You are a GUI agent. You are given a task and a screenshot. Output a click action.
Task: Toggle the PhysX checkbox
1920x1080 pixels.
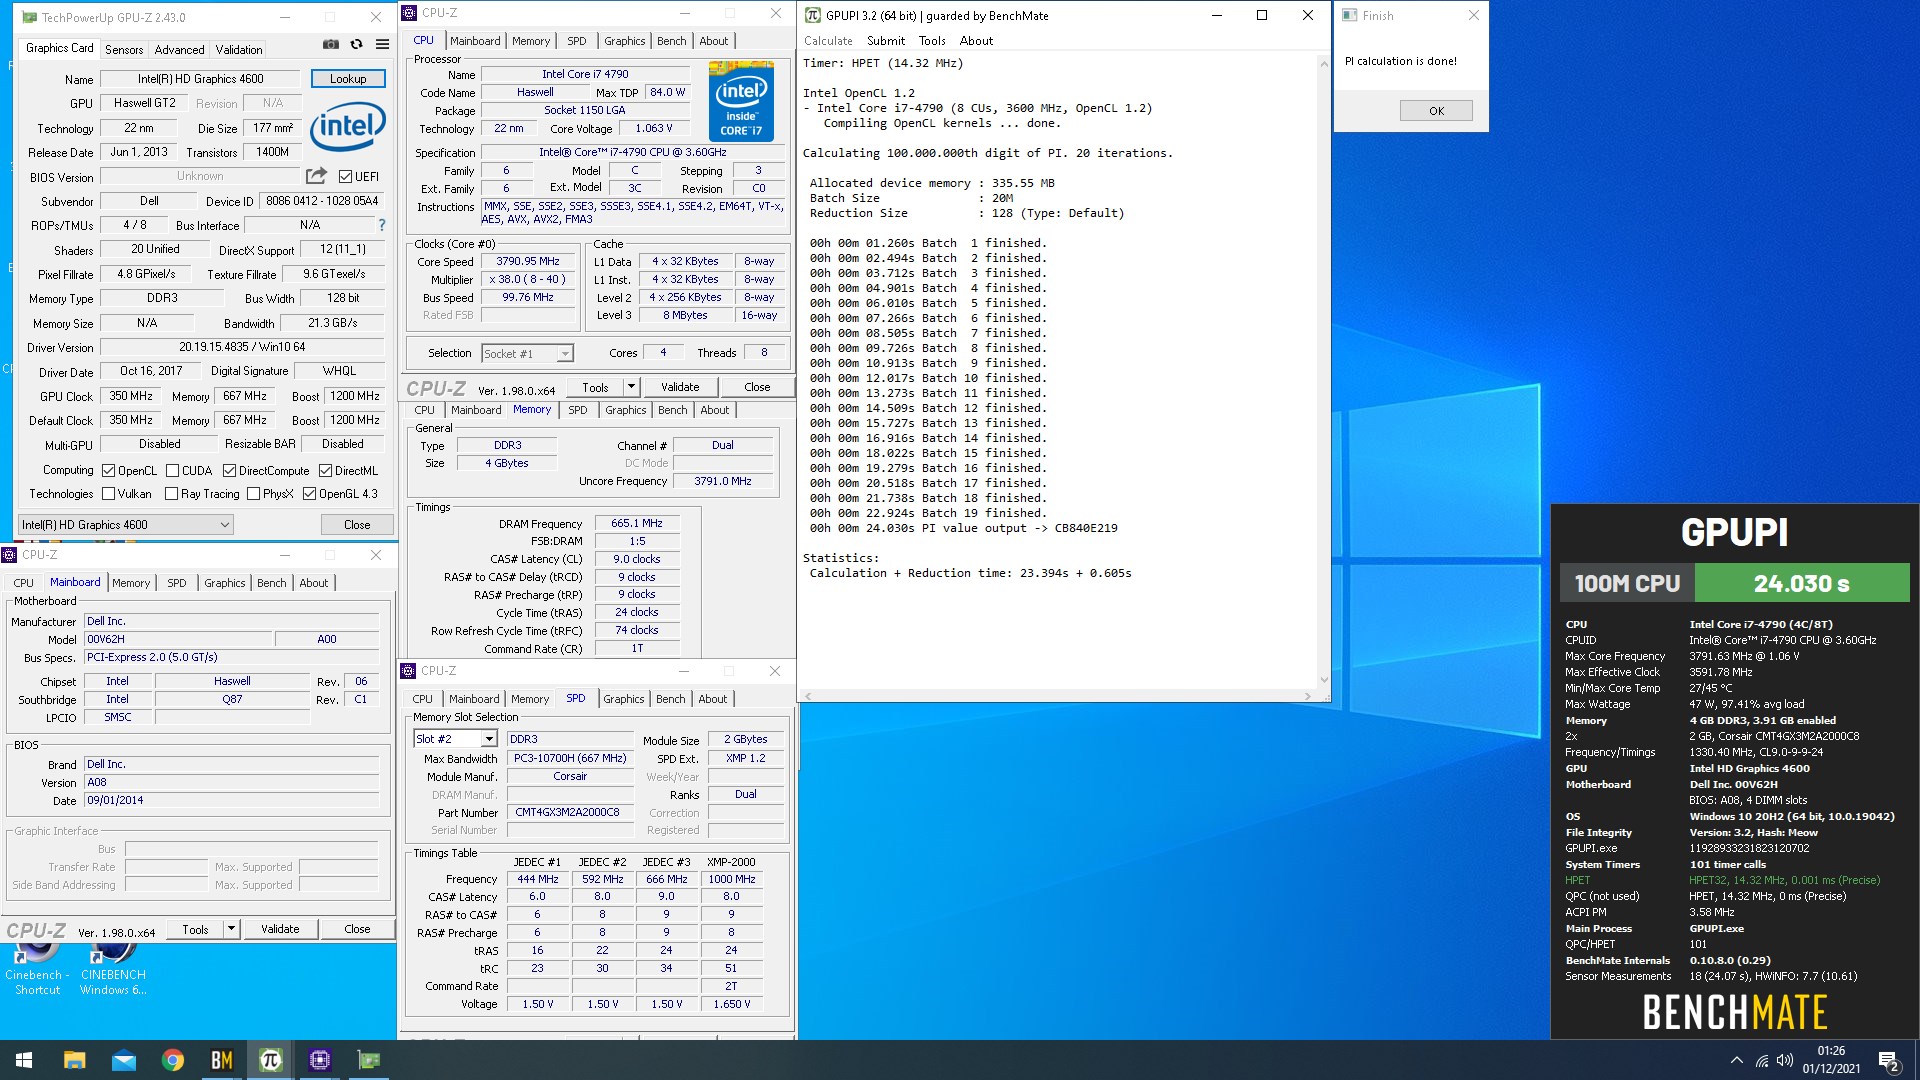[253, 493]
